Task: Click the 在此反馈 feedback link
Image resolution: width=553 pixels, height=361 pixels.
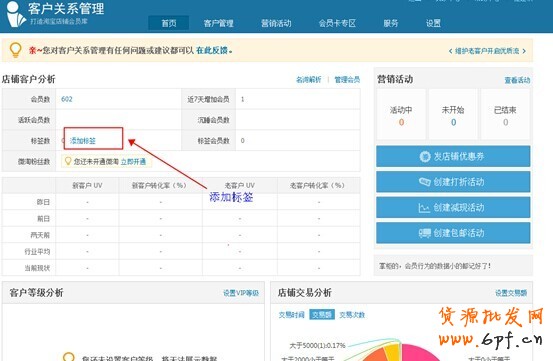Action: (212, 50)
